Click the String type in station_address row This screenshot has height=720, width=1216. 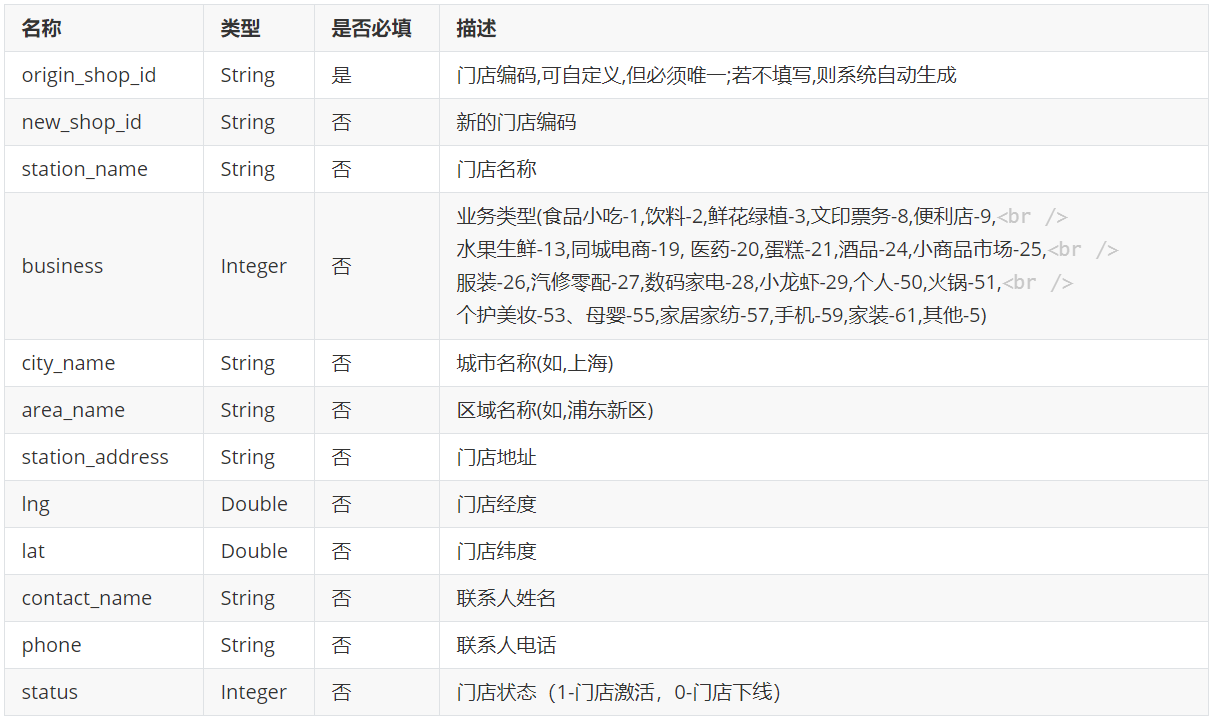click(x=248, y=457)
